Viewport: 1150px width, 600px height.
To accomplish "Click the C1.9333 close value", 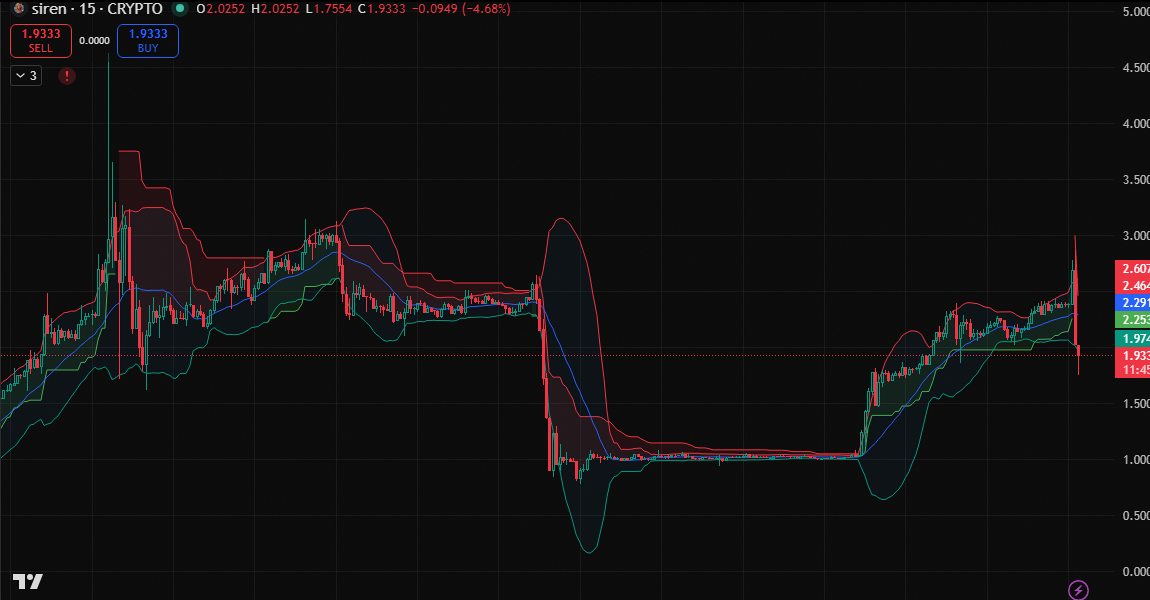I will [x=381, y=9].
